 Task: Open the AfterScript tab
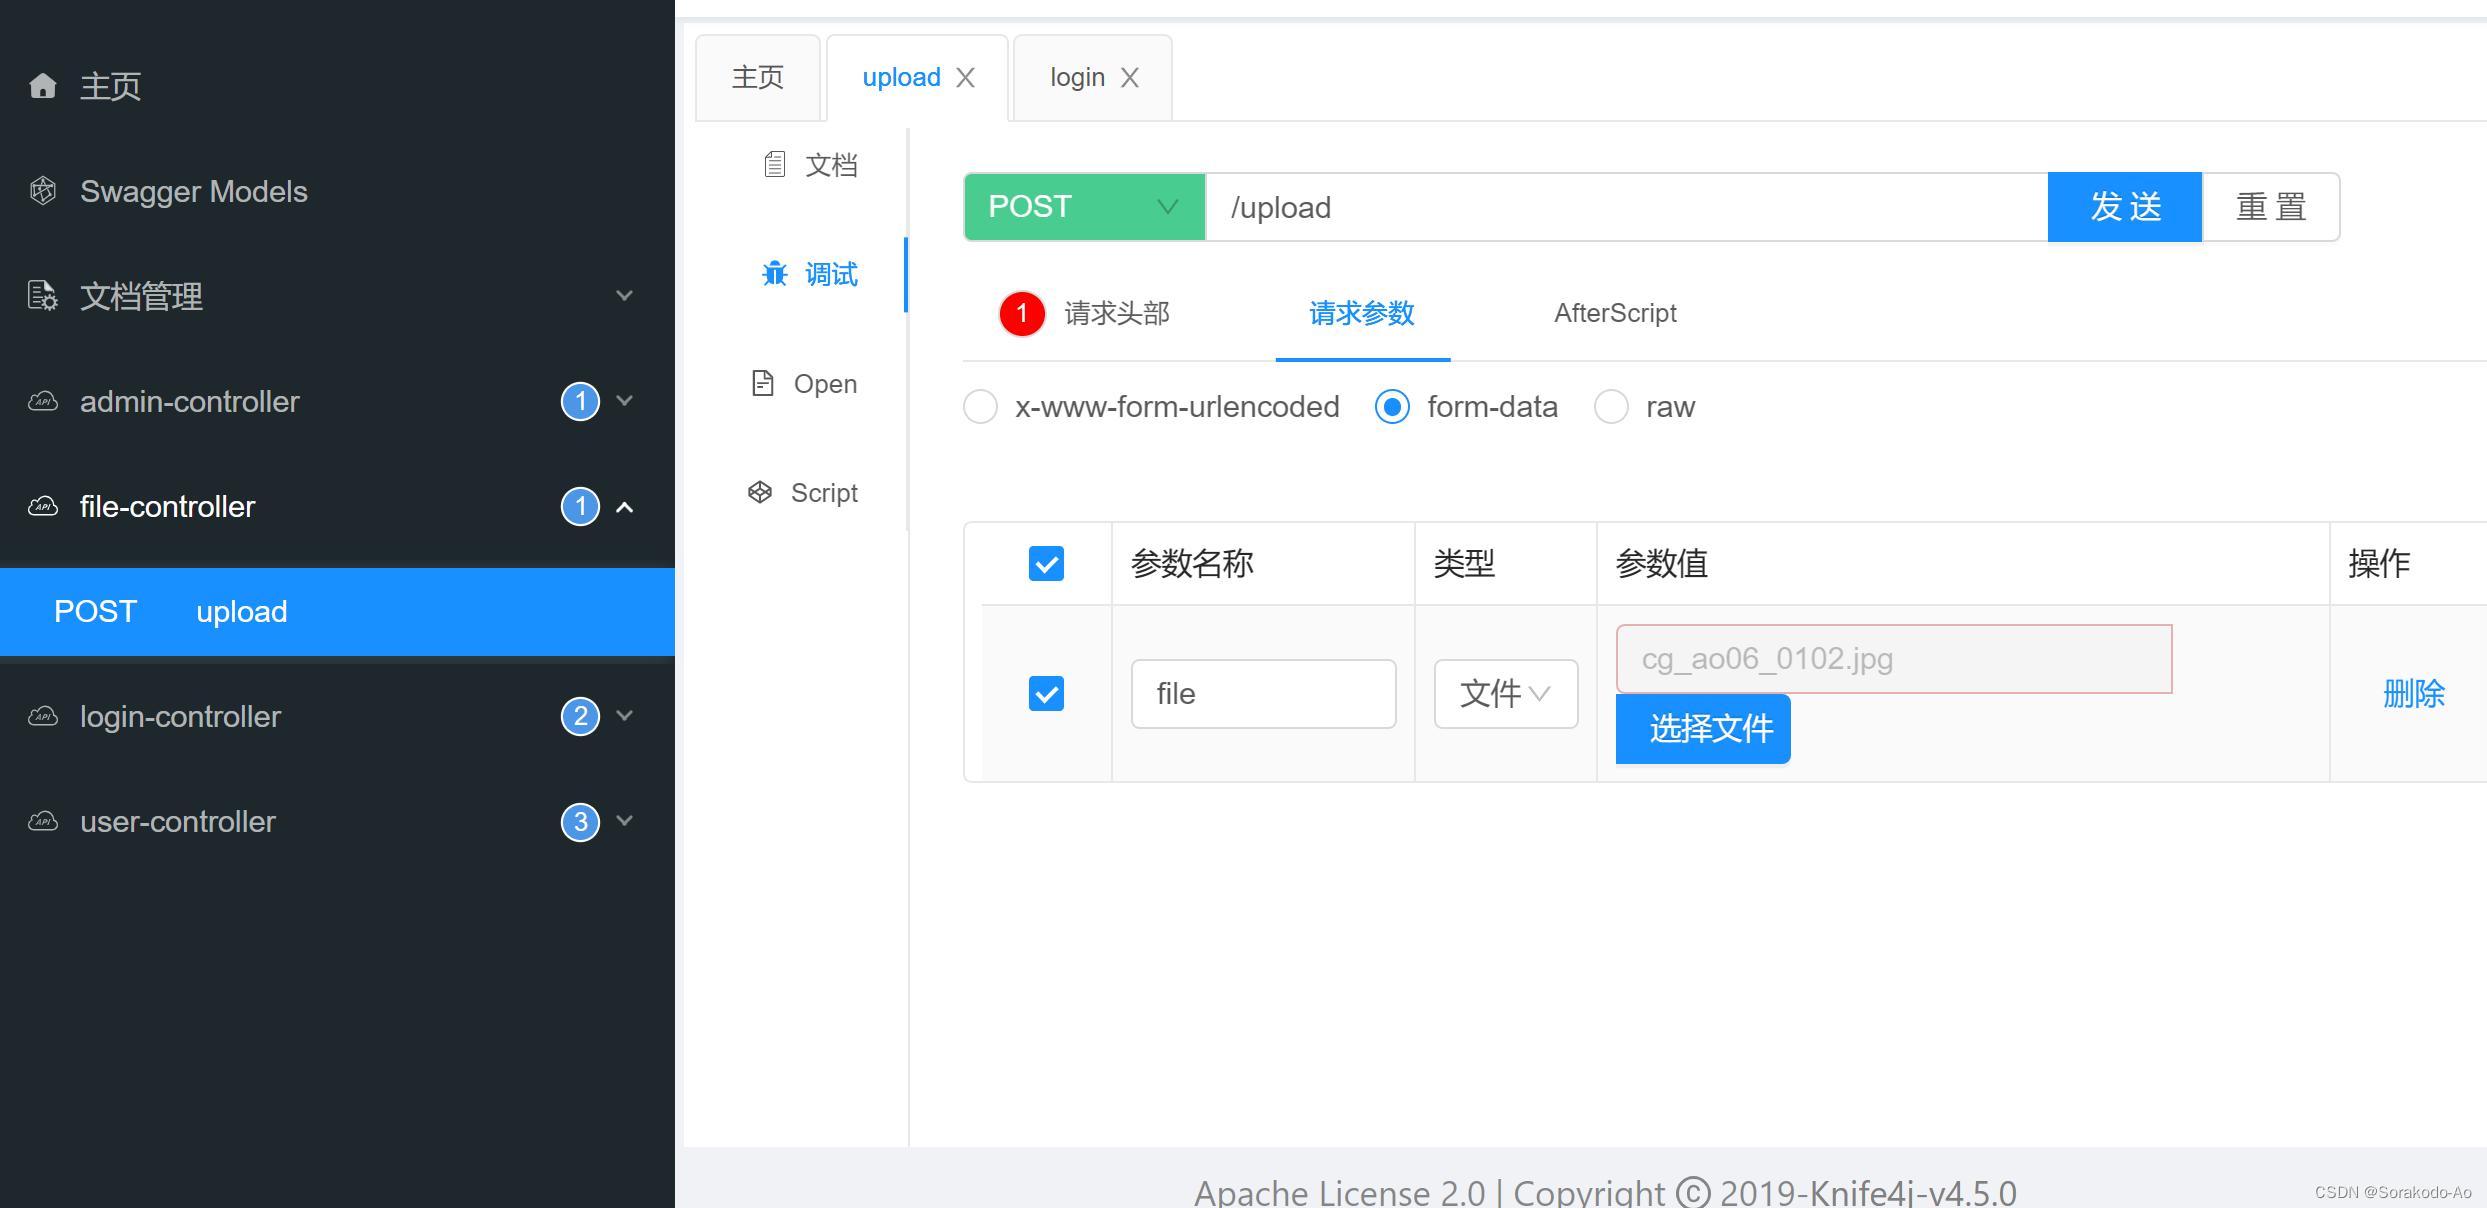(x=1614, y=313)
